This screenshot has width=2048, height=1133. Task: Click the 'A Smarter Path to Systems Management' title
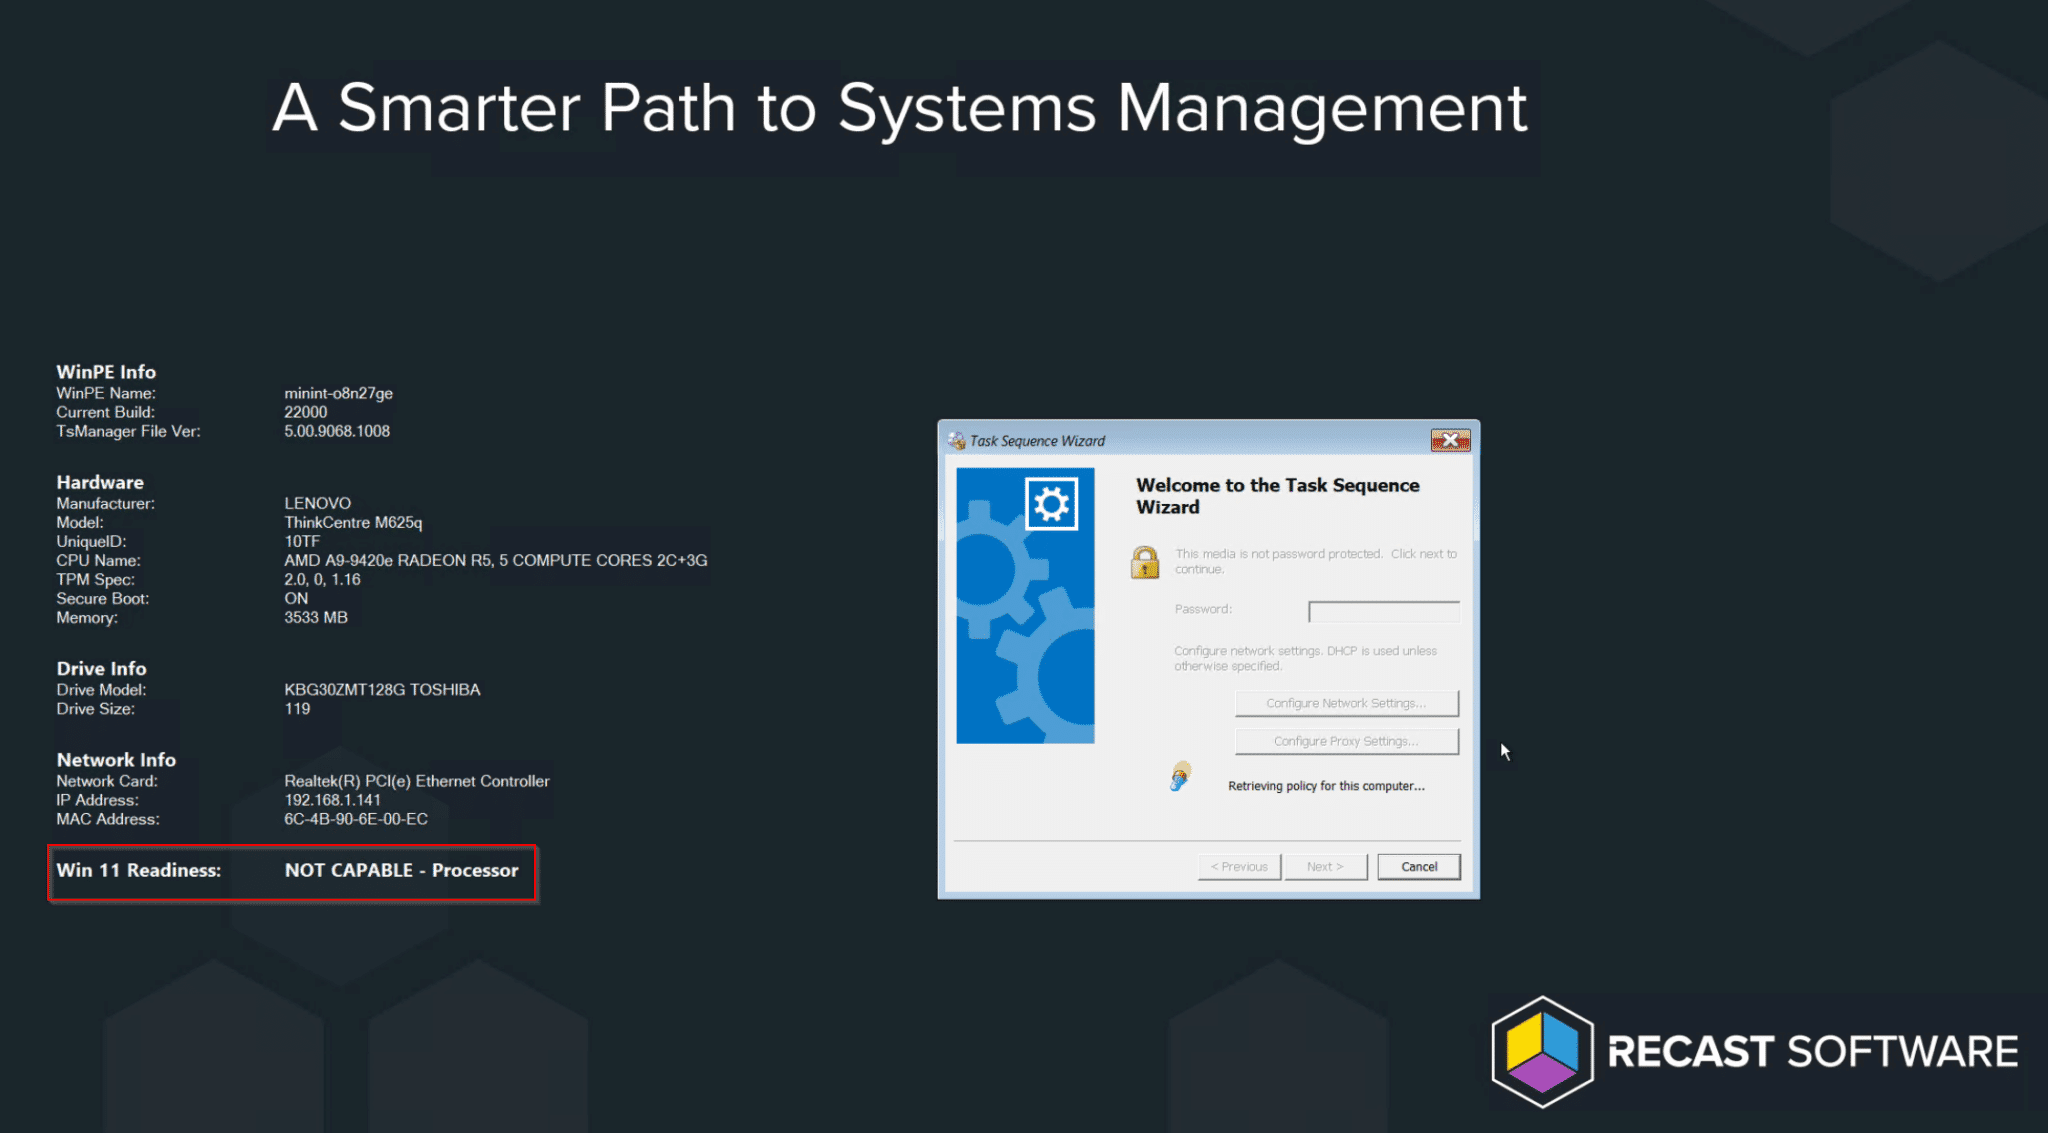click(900, 108)
